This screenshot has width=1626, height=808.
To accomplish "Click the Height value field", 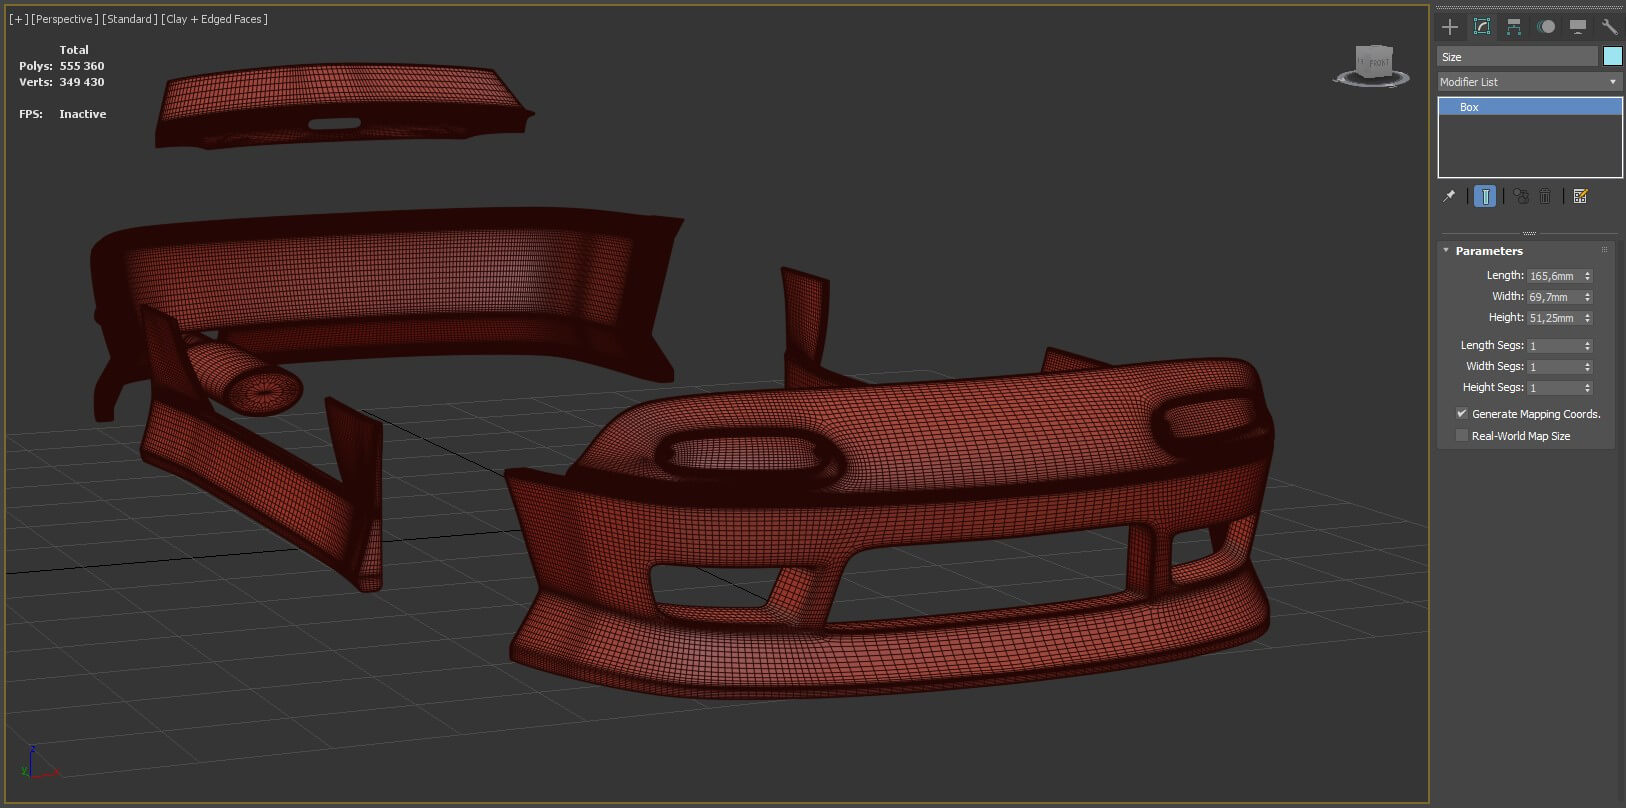I will 1553,318.
